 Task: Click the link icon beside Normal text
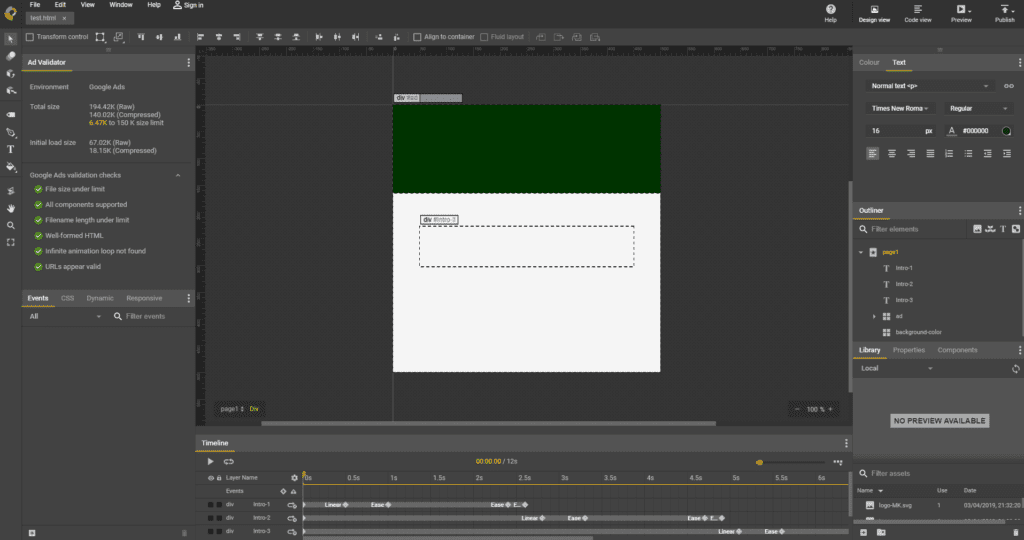1008,86
